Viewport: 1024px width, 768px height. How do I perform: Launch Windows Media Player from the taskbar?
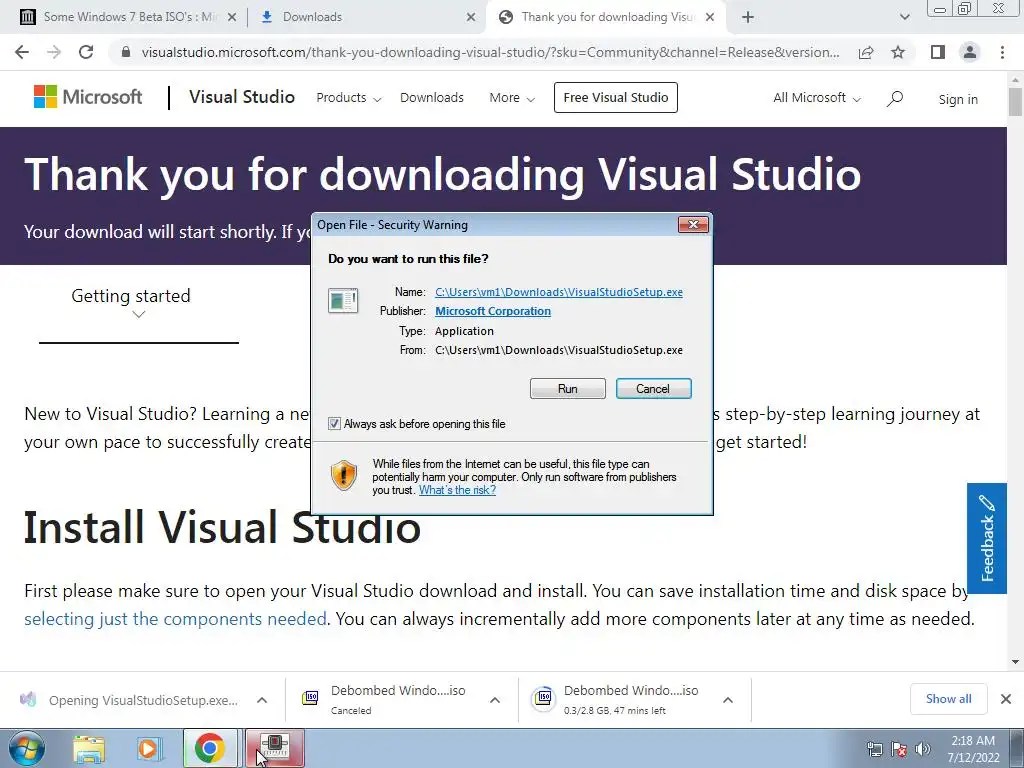[x=148, y=749]
